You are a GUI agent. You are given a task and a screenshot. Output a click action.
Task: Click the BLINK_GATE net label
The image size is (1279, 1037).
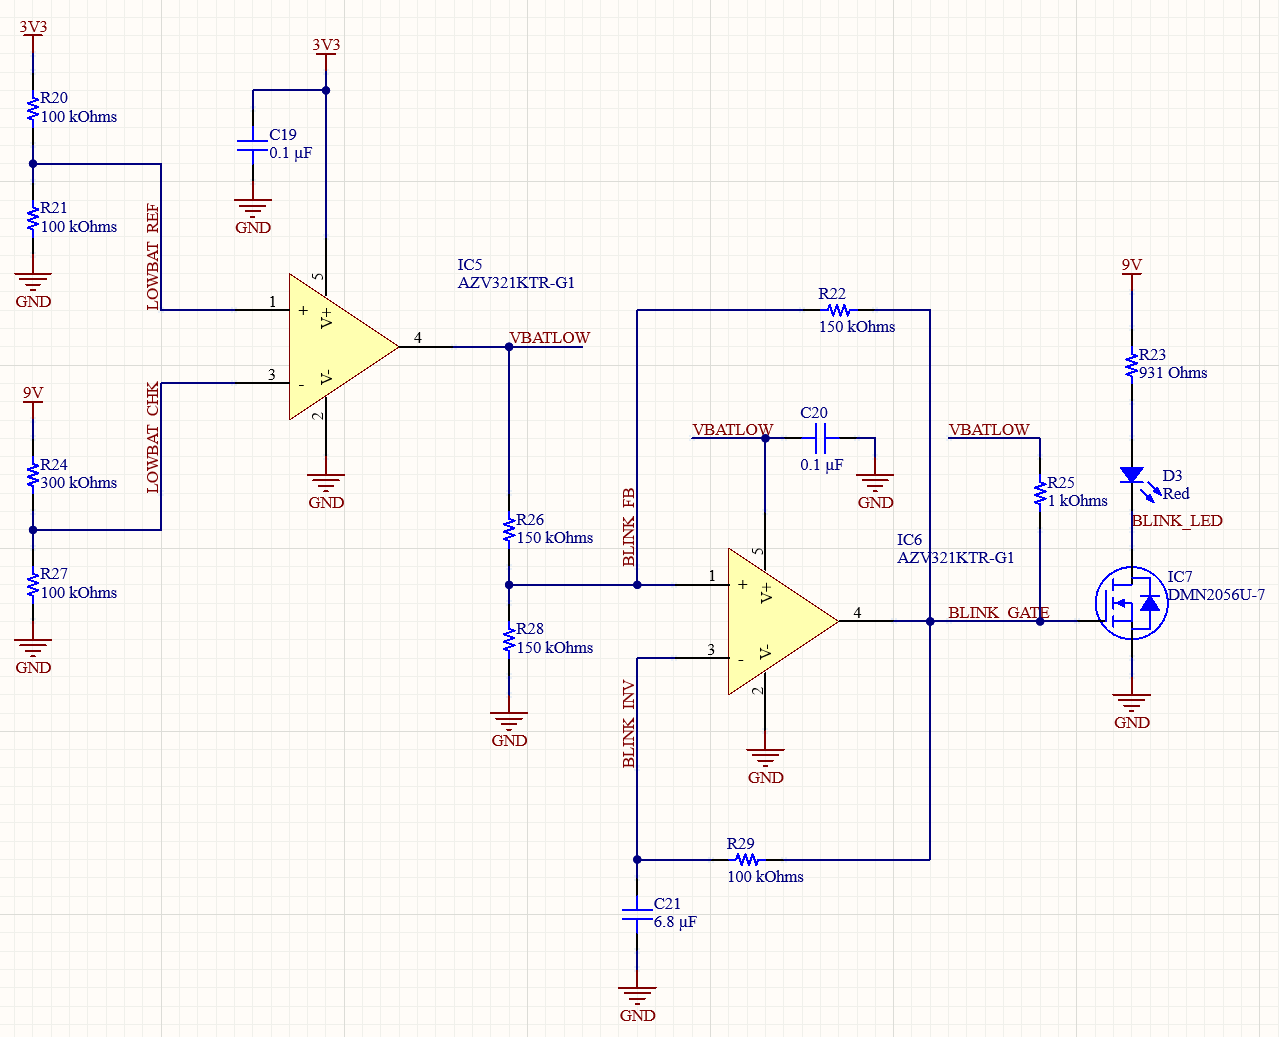click(x=999, y=613)
